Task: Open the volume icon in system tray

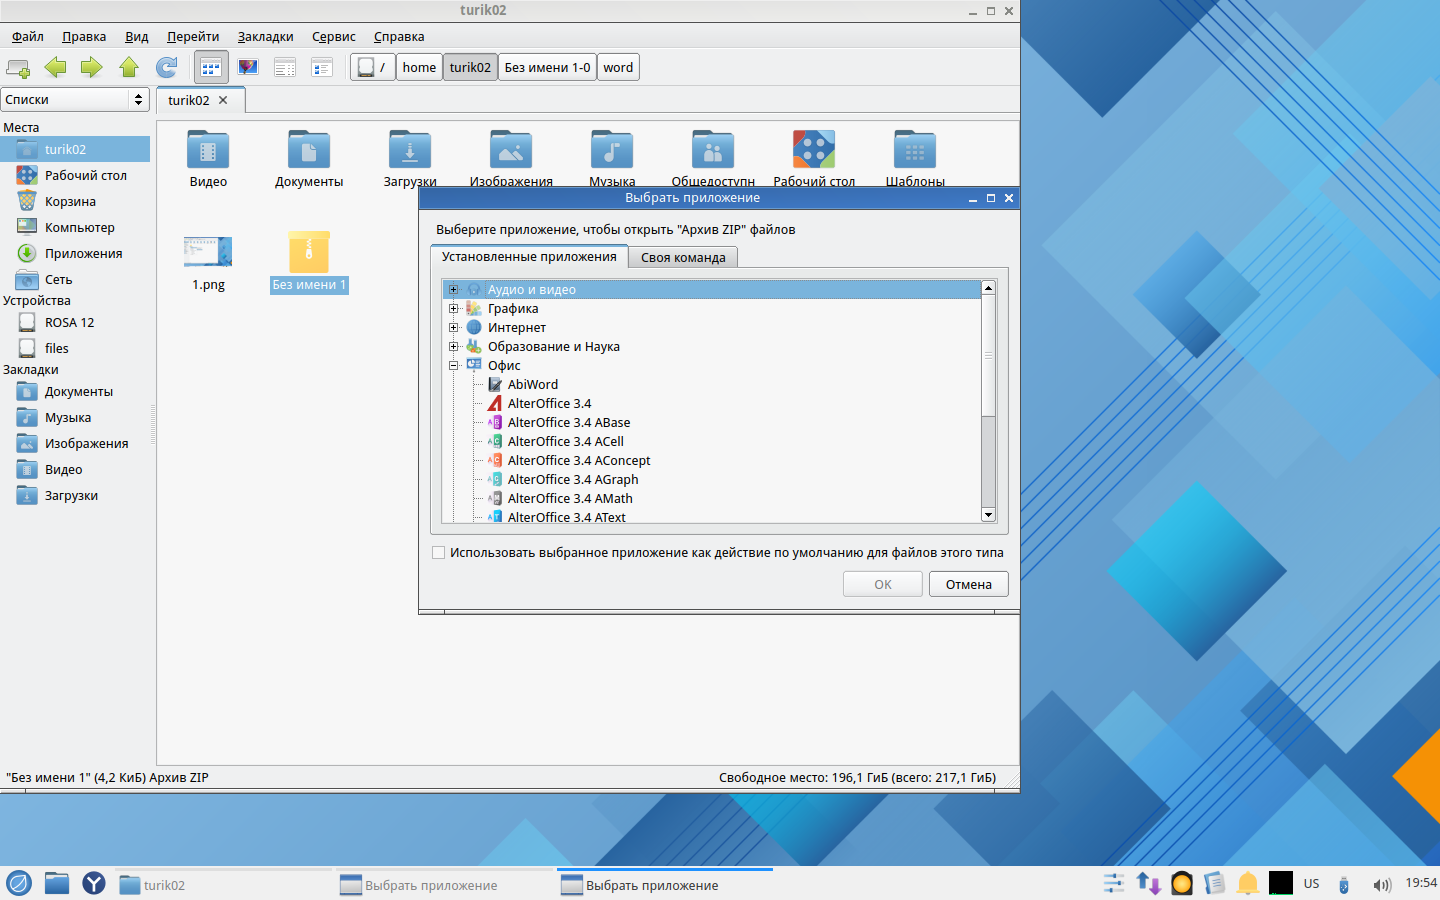Action: [1382, 884]
